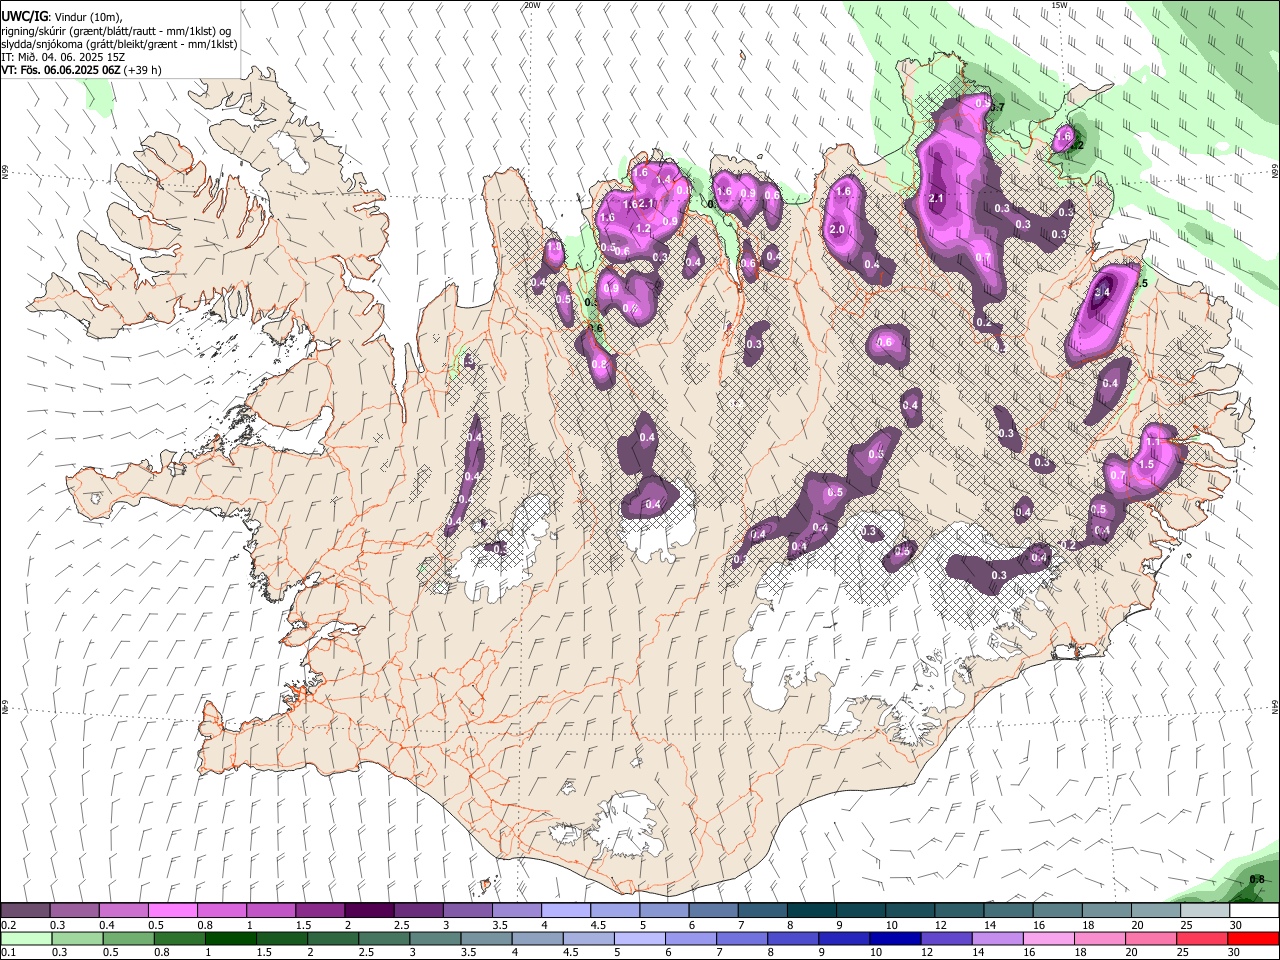Select the 'IT: Mið. 04. 06. 2025 15Z' line
The height and width of the screenshot is (960, 1280).
[x=62, y=57]
